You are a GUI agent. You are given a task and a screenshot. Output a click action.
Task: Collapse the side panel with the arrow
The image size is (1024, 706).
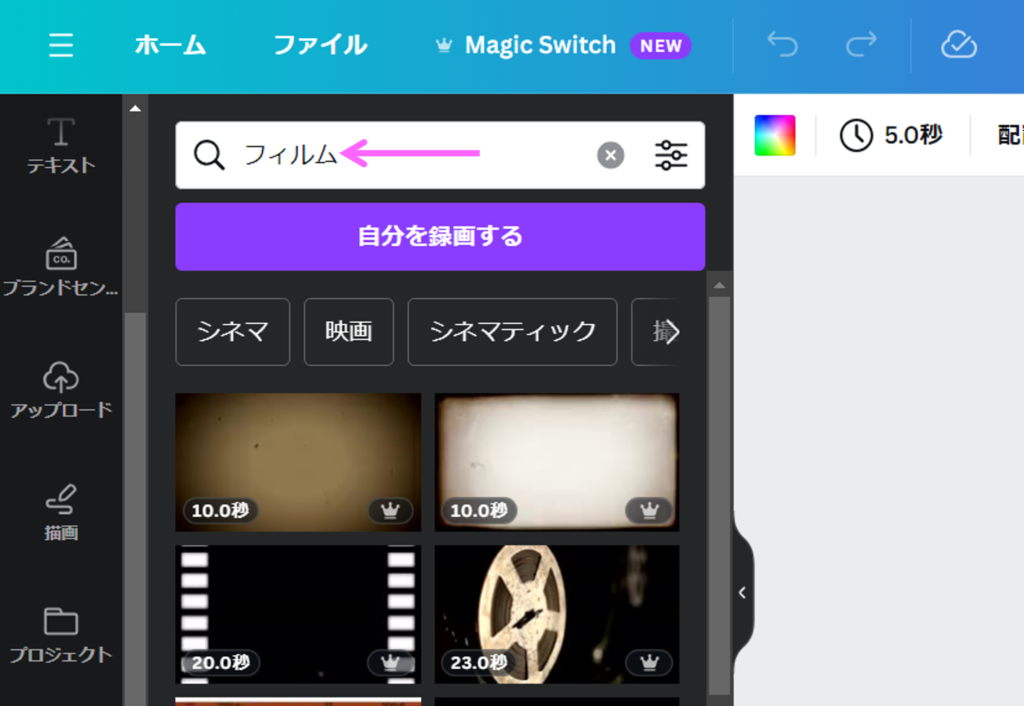point(742,592)
